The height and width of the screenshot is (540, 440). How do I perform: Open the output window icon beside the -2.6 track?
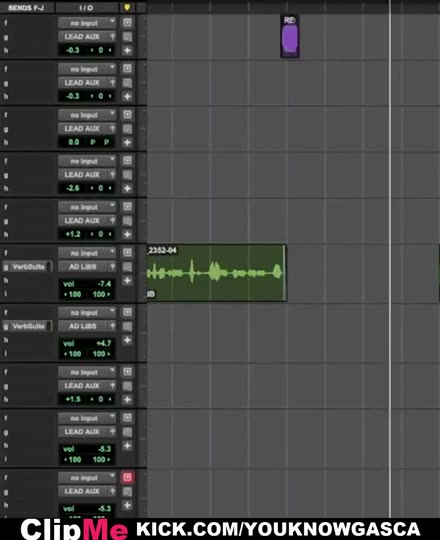127,175
